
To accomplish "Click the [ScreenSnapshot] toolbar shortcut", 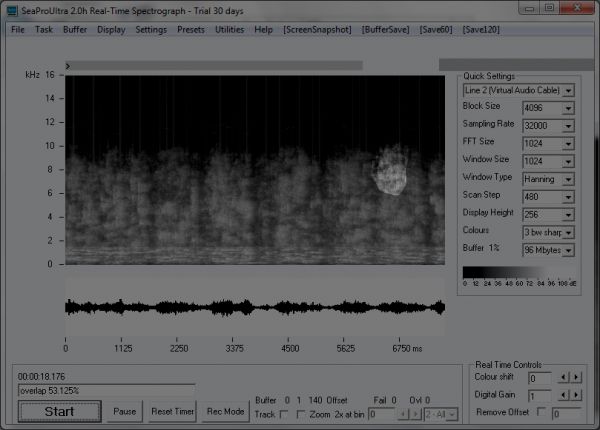I will [317, 30].
